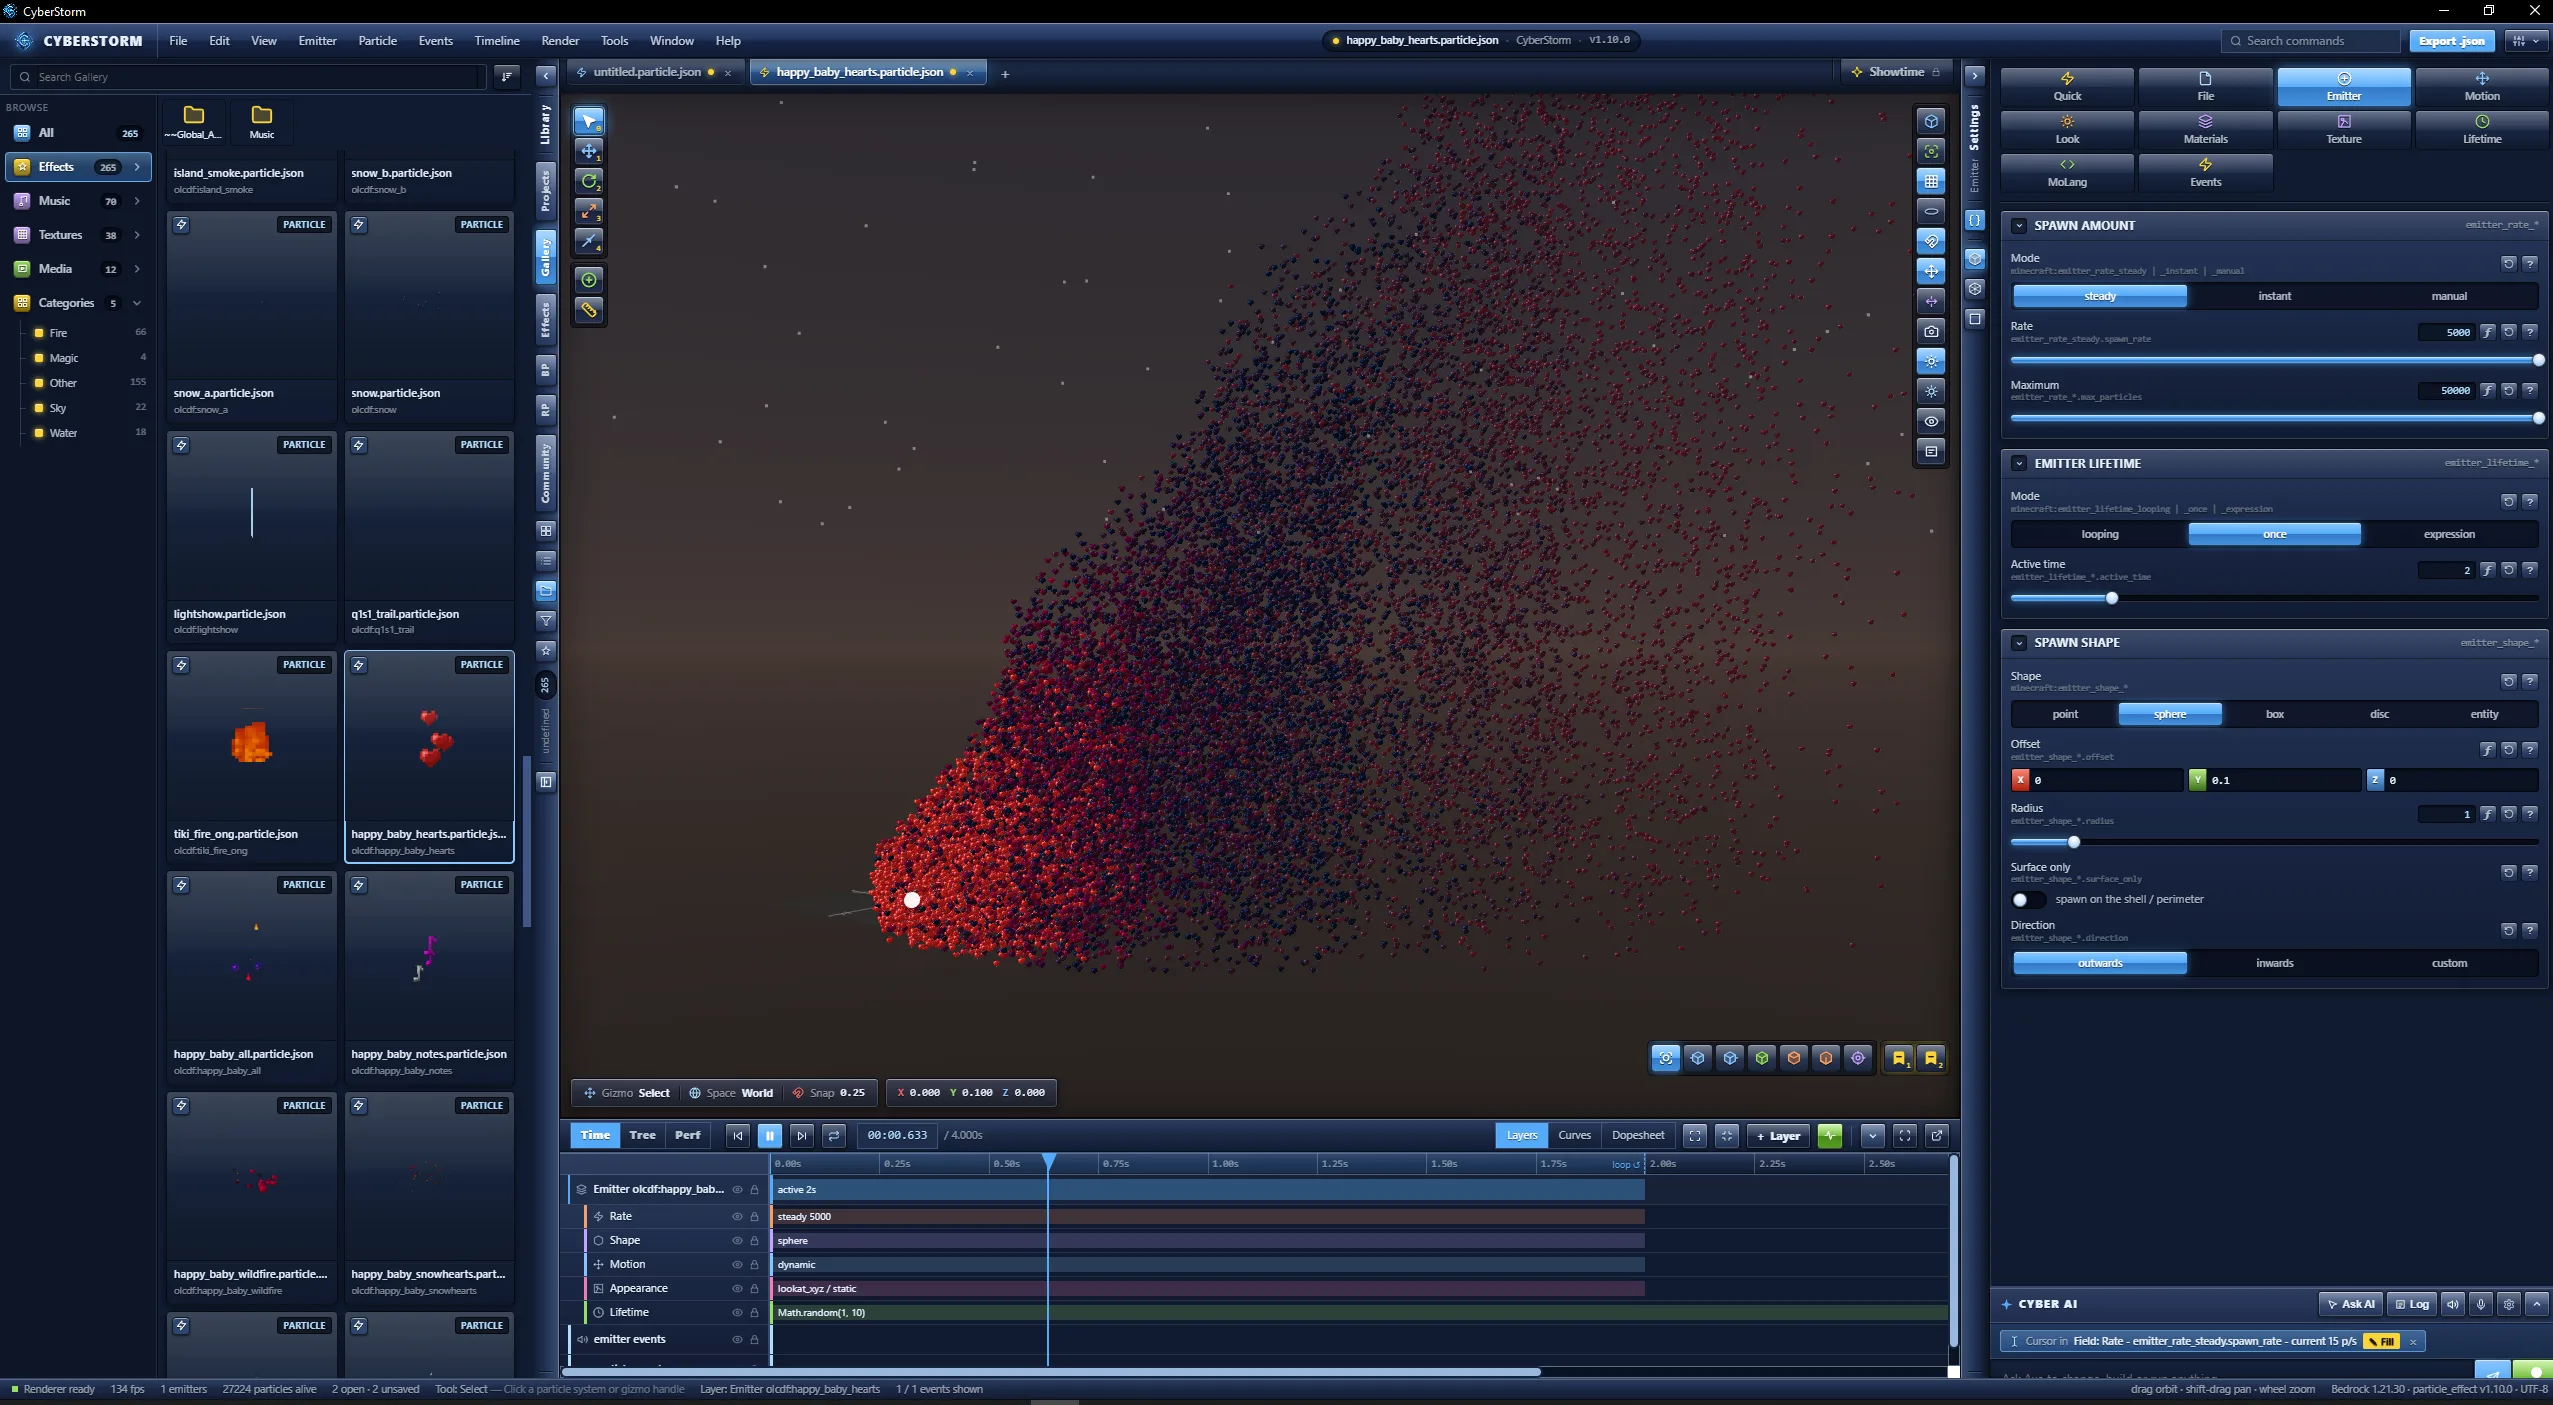
Task: Pause the timeline playback
Action: tap(769, 1135)
